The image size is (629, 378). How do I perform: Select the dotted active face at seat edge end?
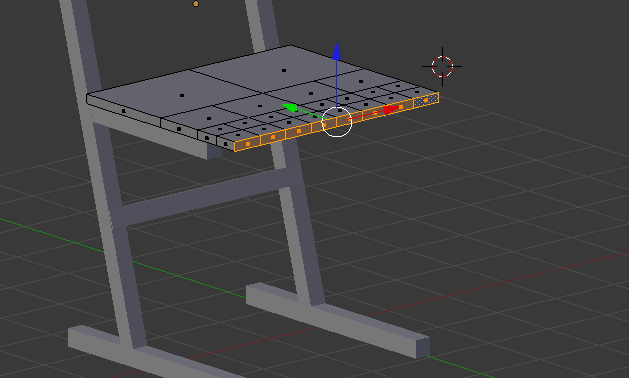(426, 100)
